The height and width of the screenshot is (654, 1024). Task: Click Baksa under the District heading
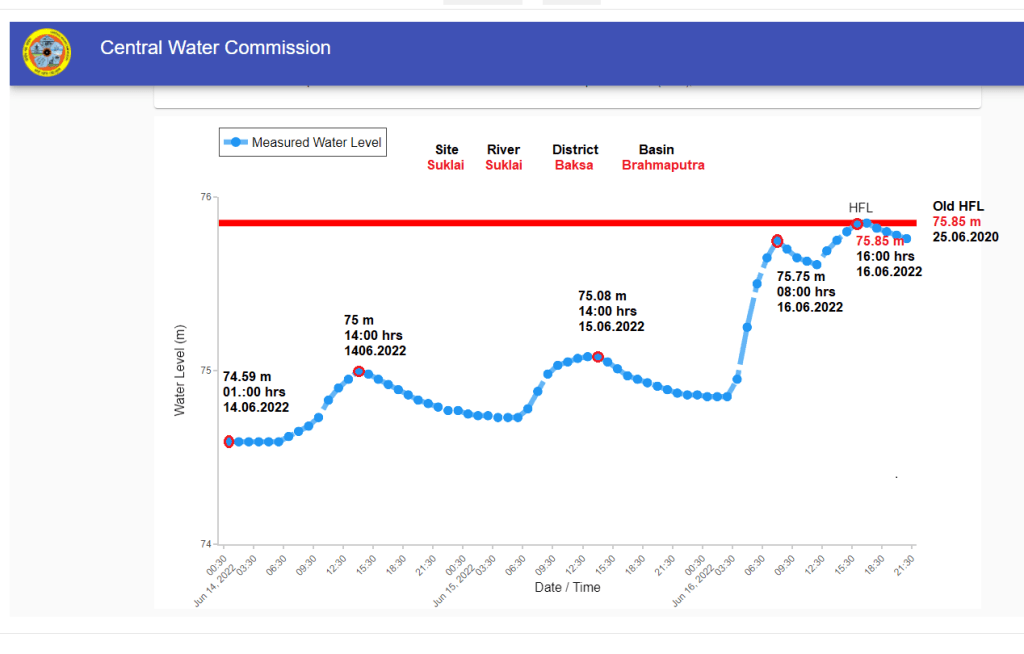[574, 165]
